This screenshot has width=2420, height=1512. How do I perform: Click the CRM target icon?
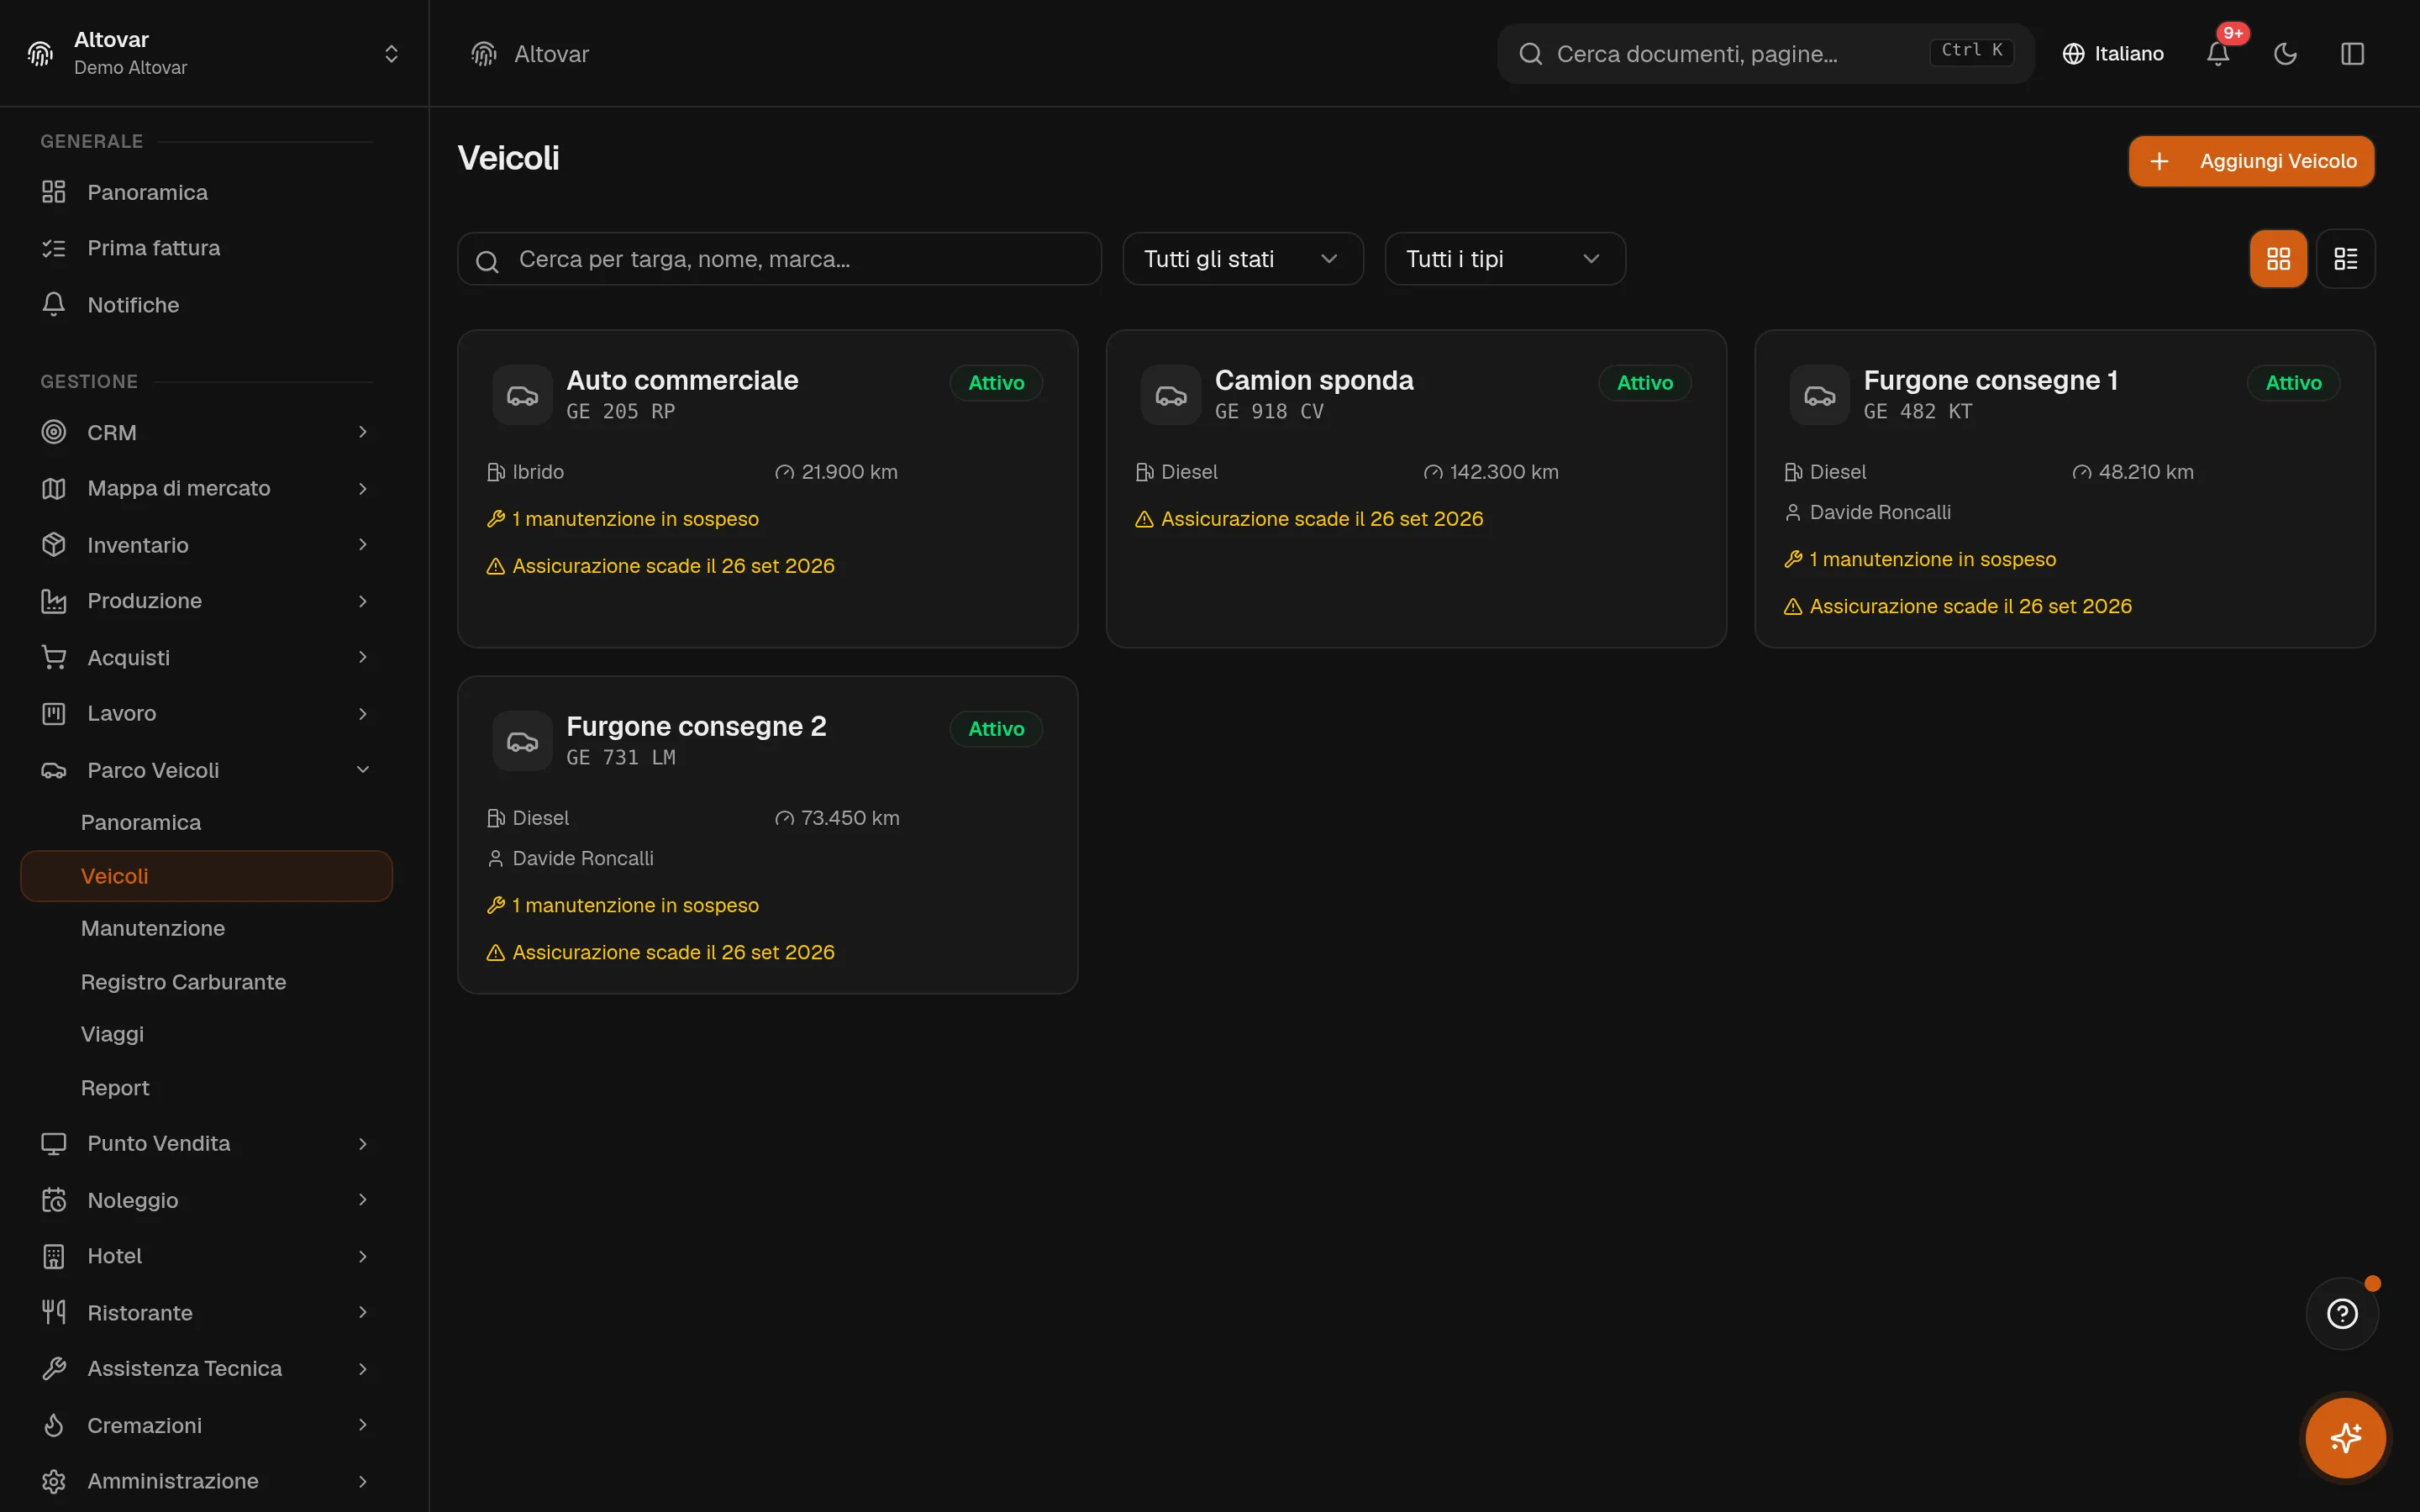click(54, 432)
